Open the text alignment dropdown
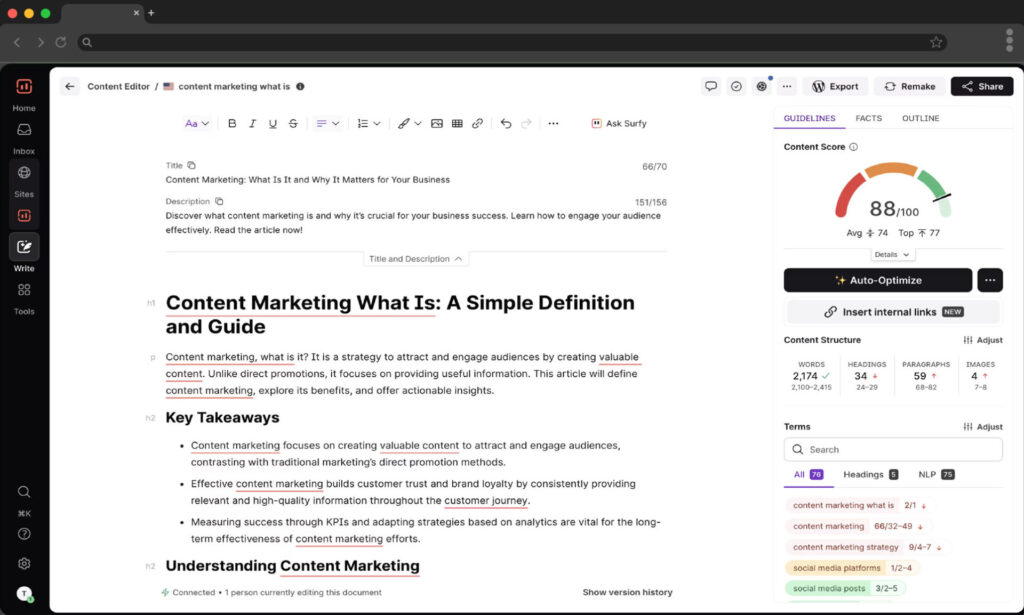This screenshot has width=1024, height=615. pos(328,123)
